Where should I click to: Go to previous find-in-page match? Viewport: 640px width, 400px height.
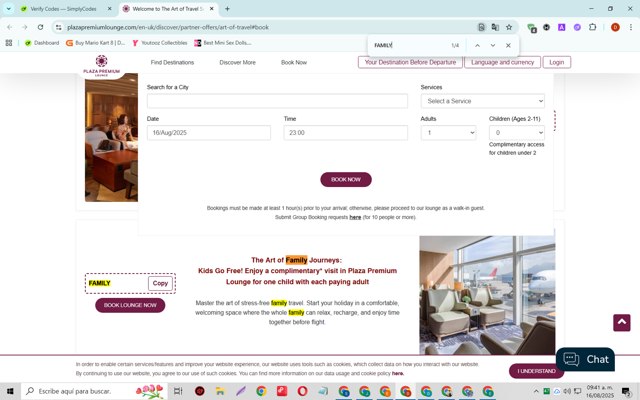coord(477,45)
